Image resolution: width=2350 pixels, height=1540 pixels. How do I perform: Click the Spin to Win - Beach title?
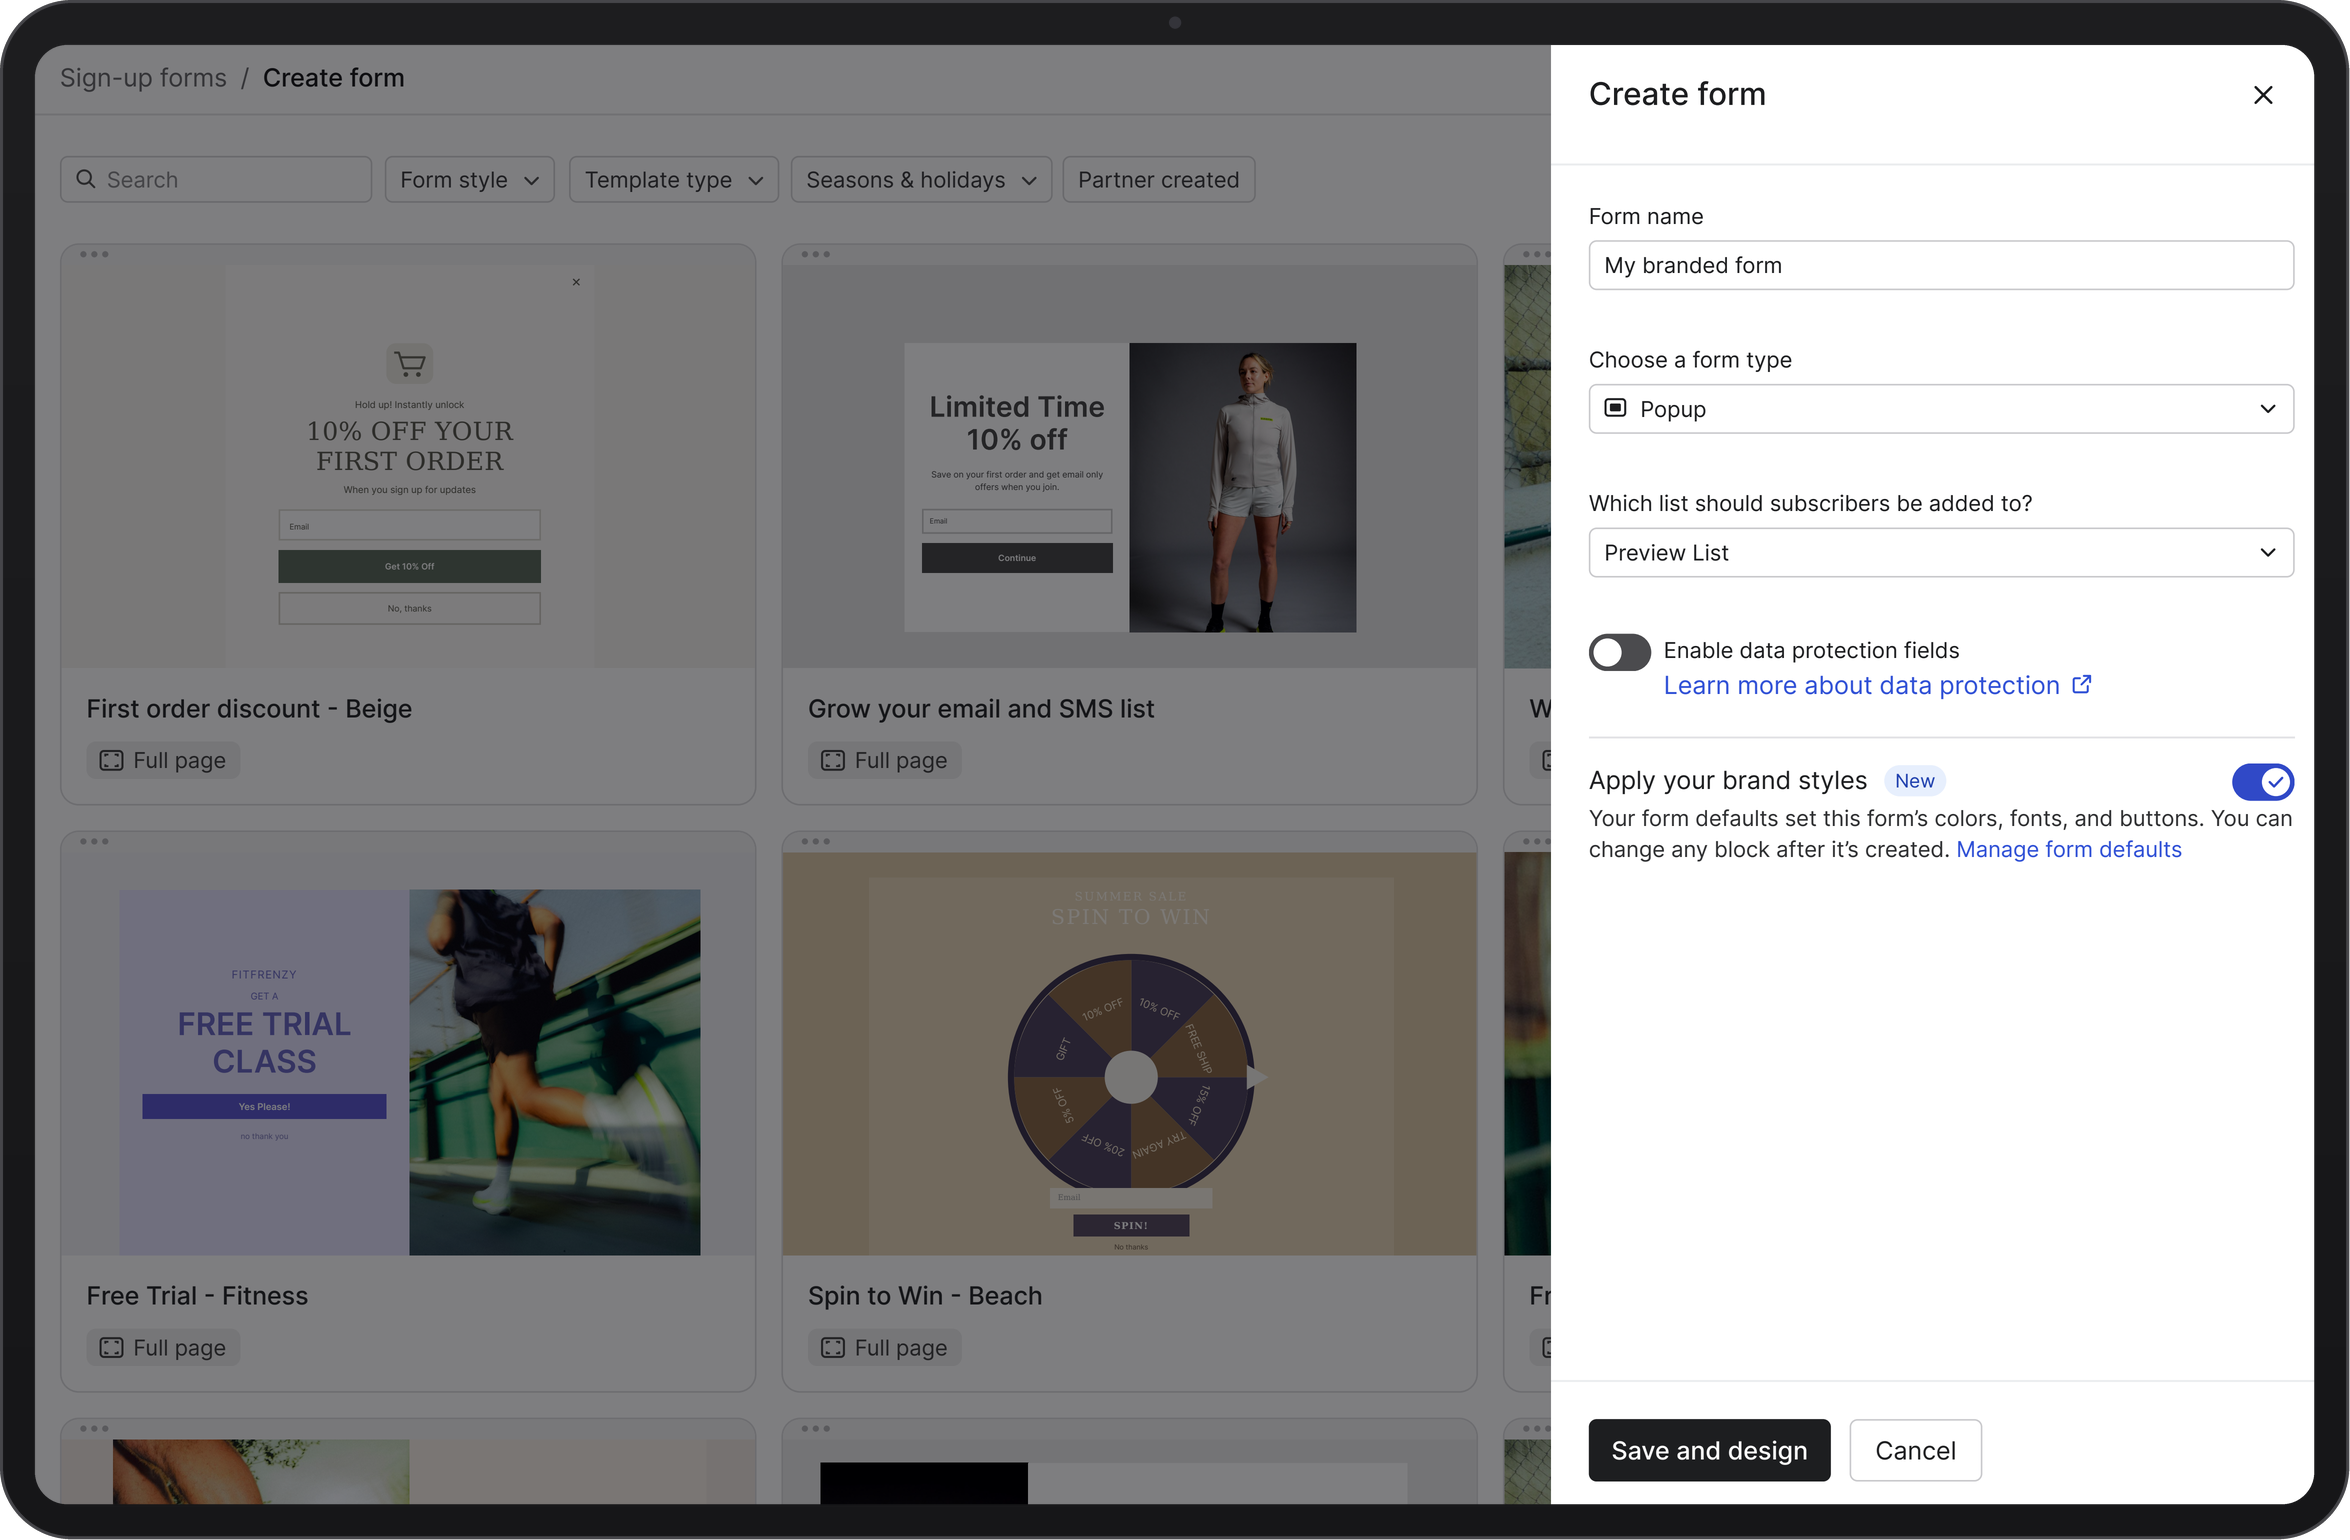coord(924,1297)
